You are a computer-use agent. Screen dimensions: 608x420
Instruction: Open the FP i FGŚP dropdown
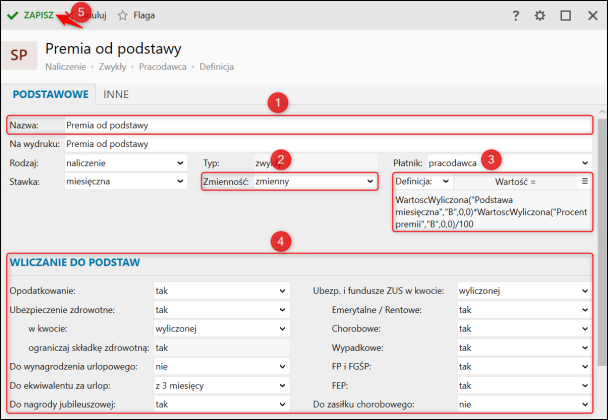click(x=524, y=366)
